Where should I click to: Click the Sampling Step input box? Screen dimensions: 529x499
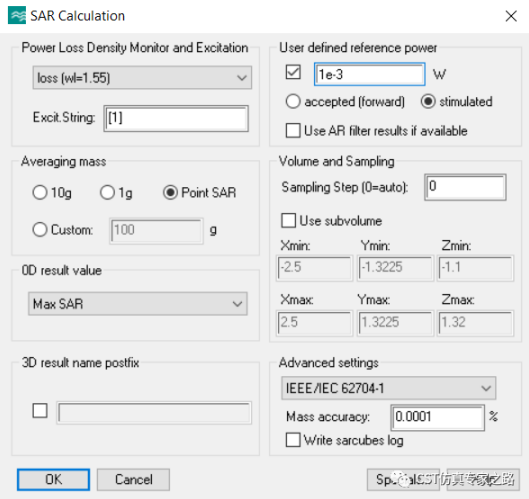click(465, 187)
